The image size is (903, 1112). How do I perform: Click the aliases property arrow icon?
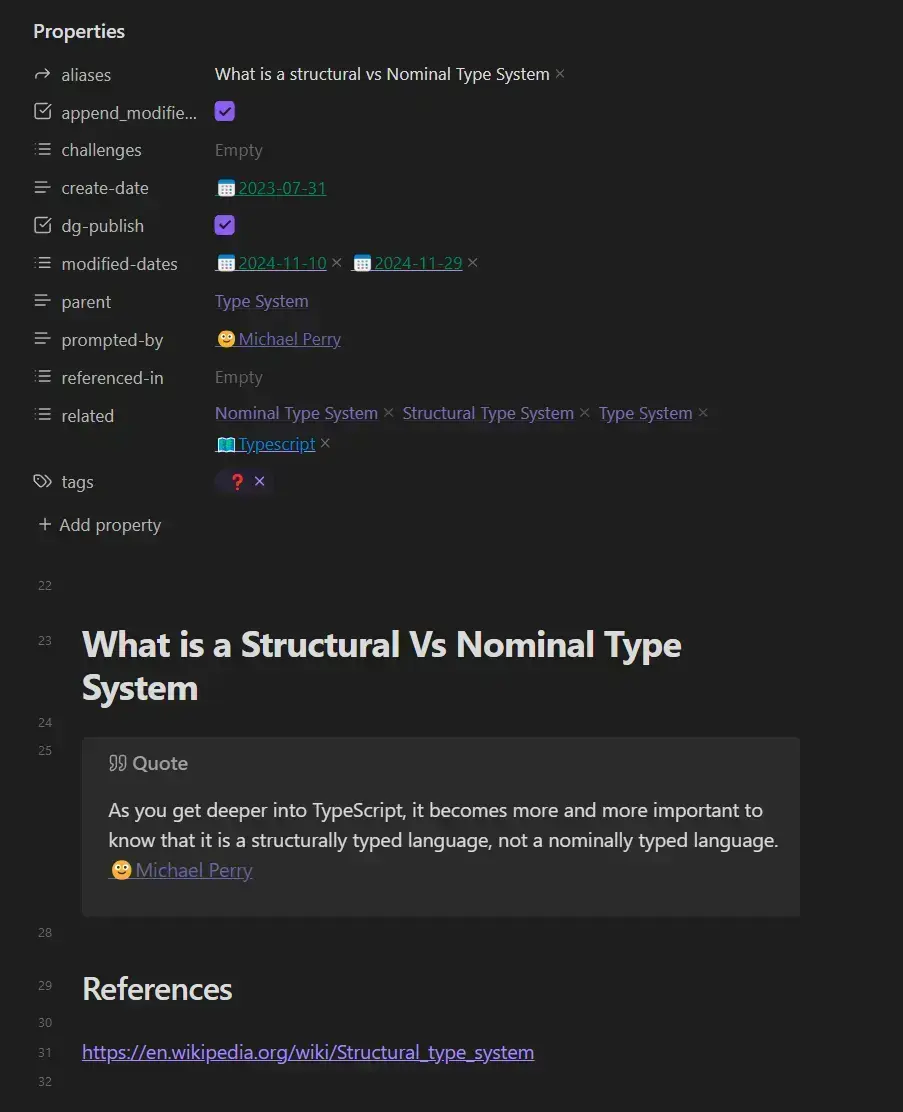point(42,74)
